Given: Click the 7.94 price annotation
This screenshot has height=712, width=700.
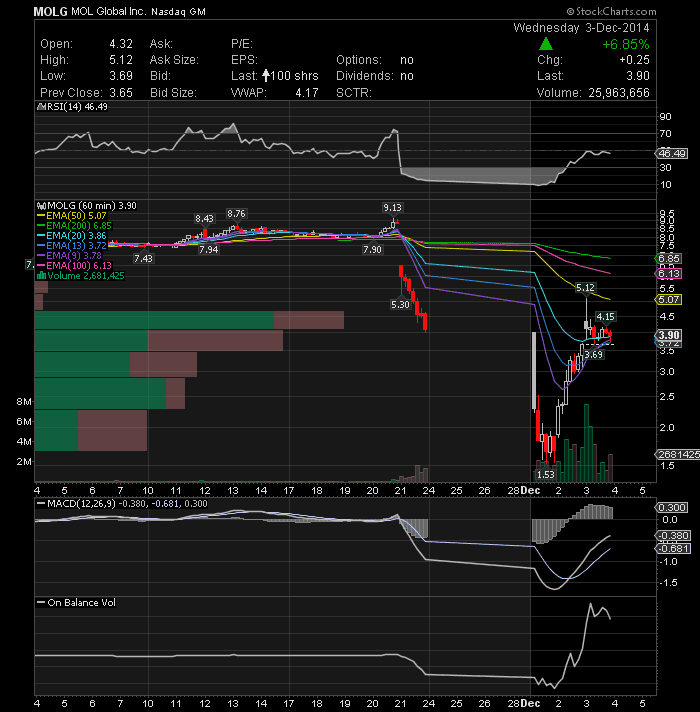Looking at the screenshot, I should [208, 249].
